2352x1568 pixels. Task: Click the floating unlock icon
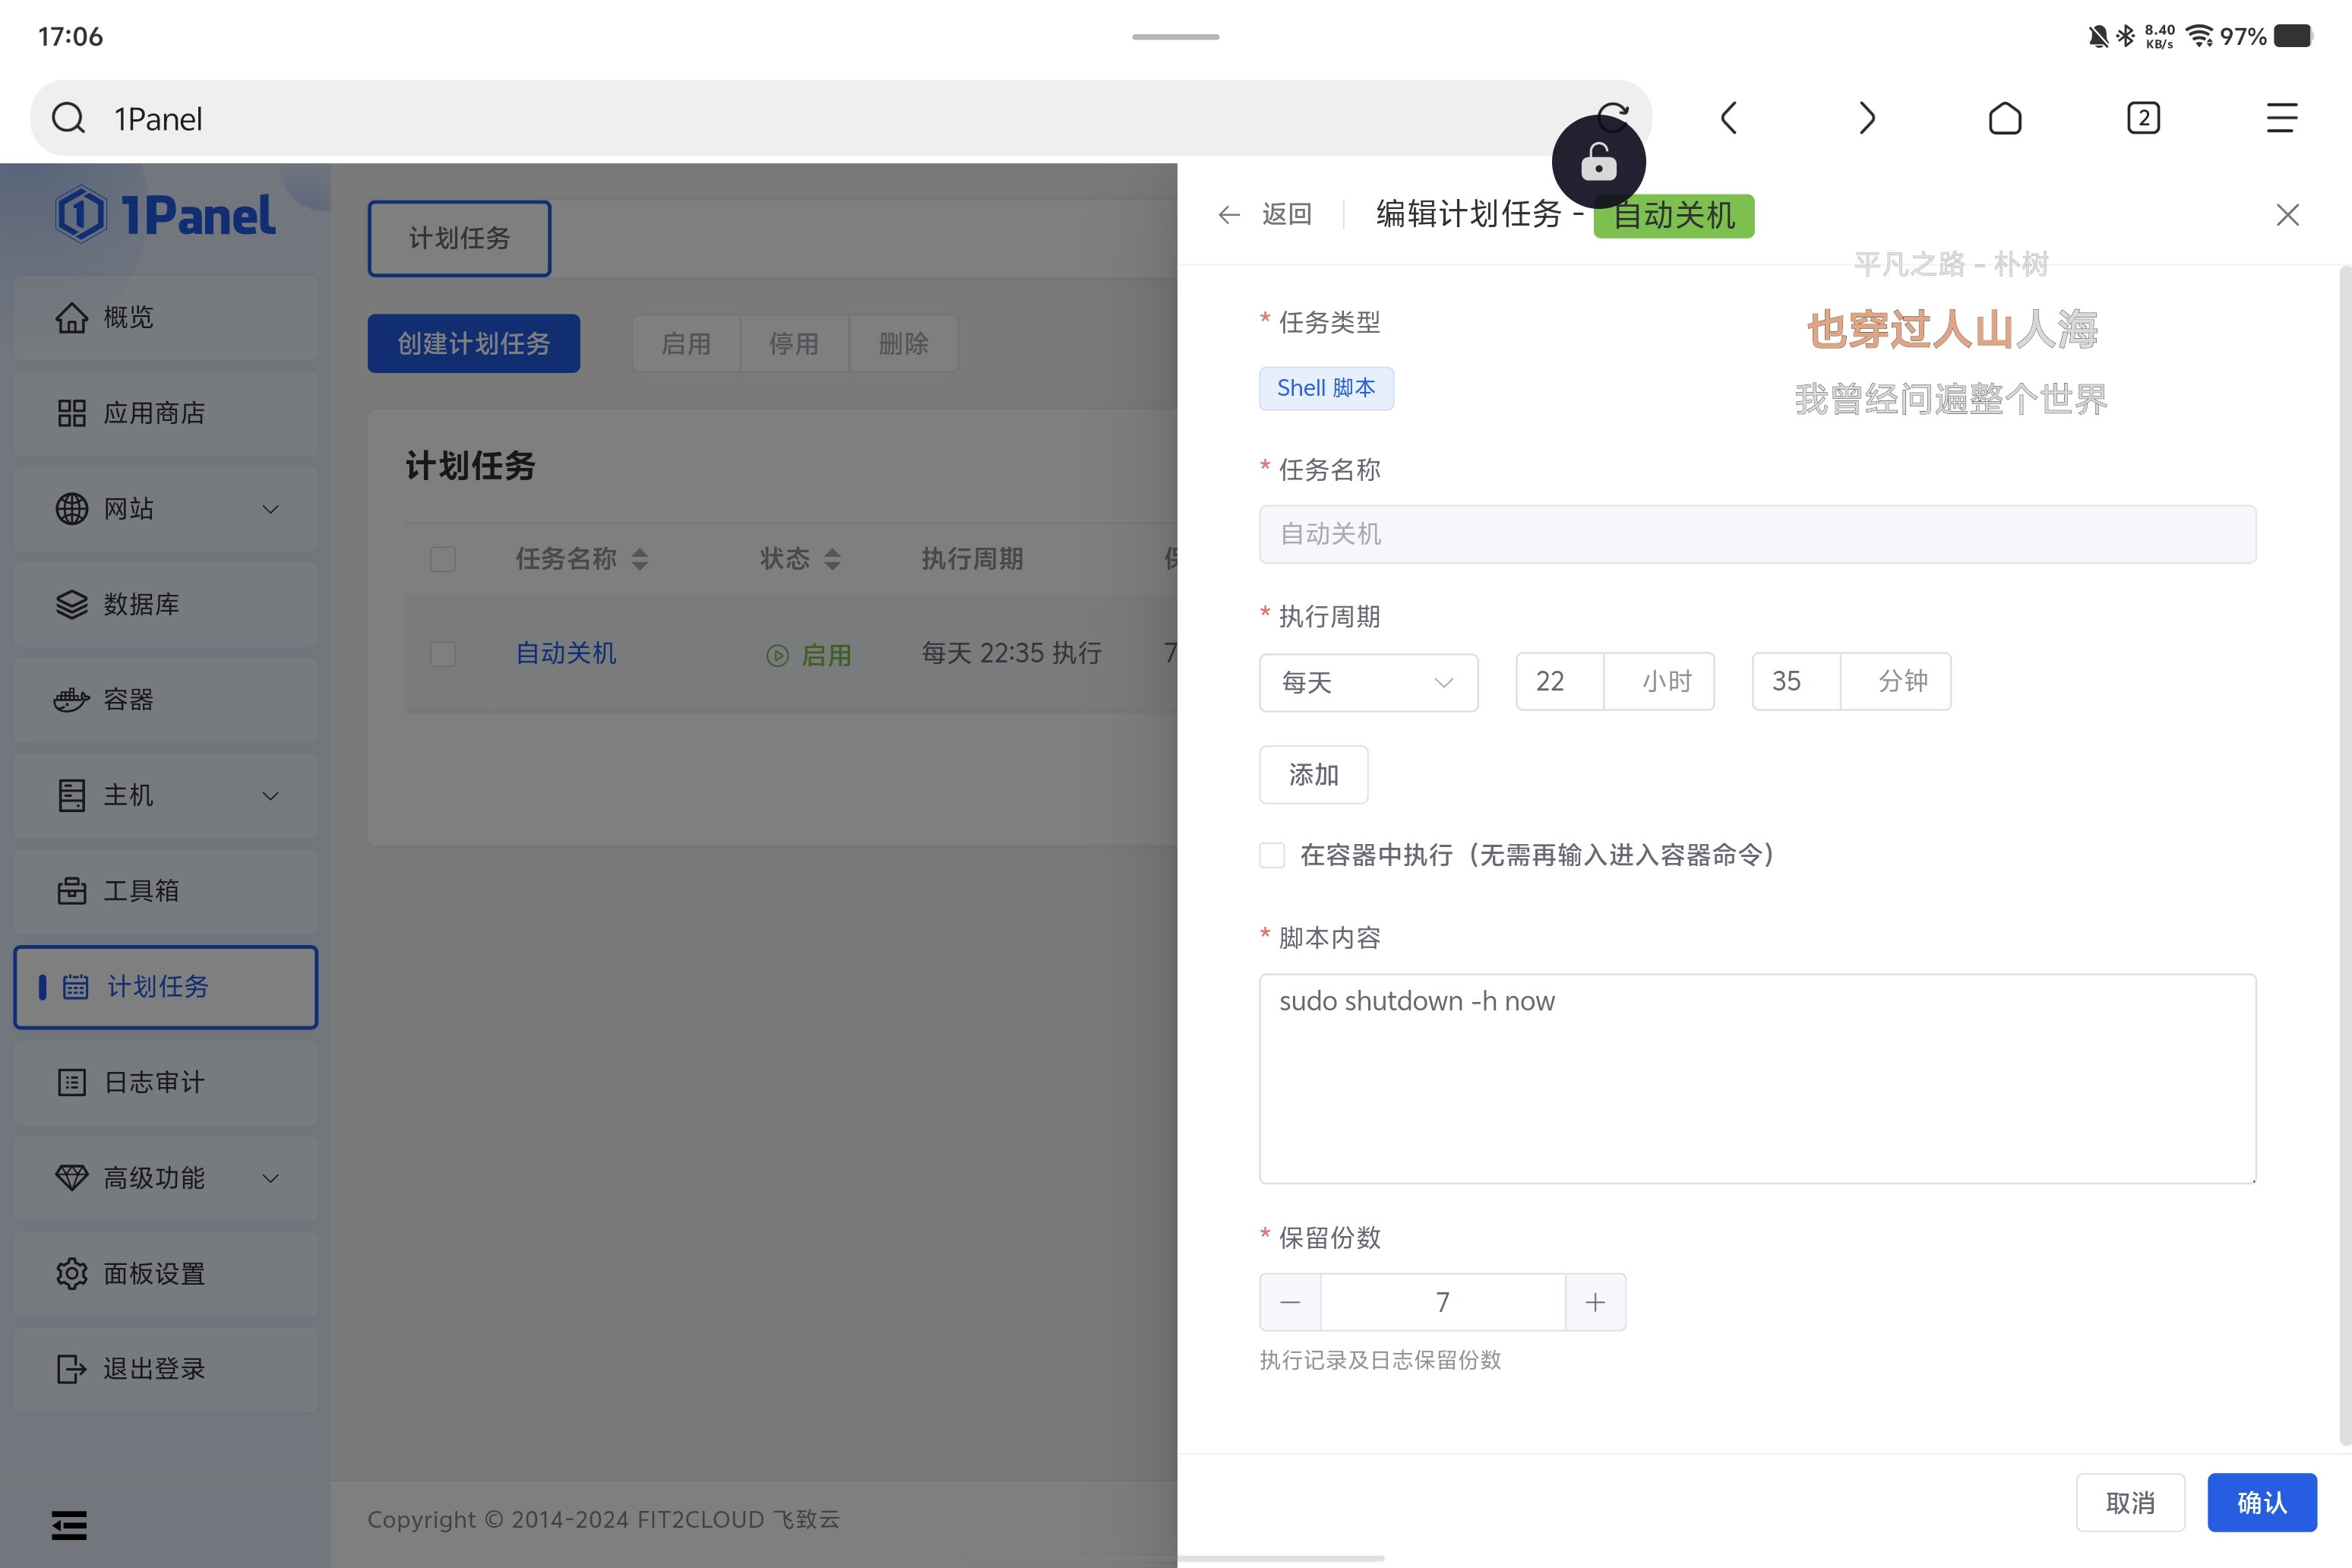pyautogui.click(x=1598, y=163)
